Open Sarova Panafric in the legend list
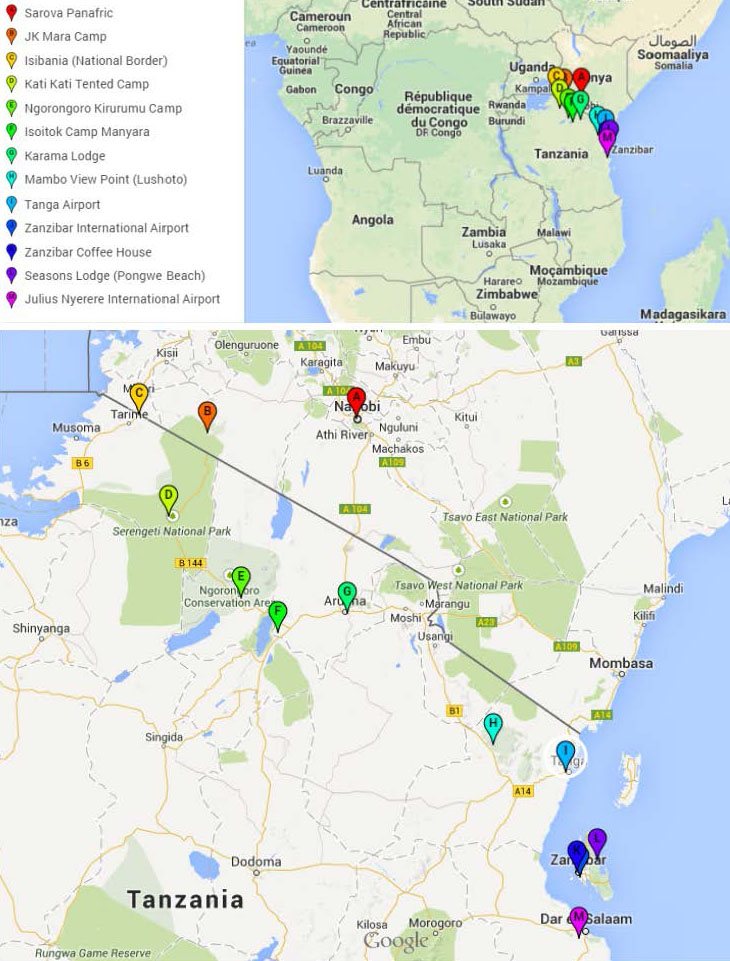 pyautogui.click(x=68, y=13)
